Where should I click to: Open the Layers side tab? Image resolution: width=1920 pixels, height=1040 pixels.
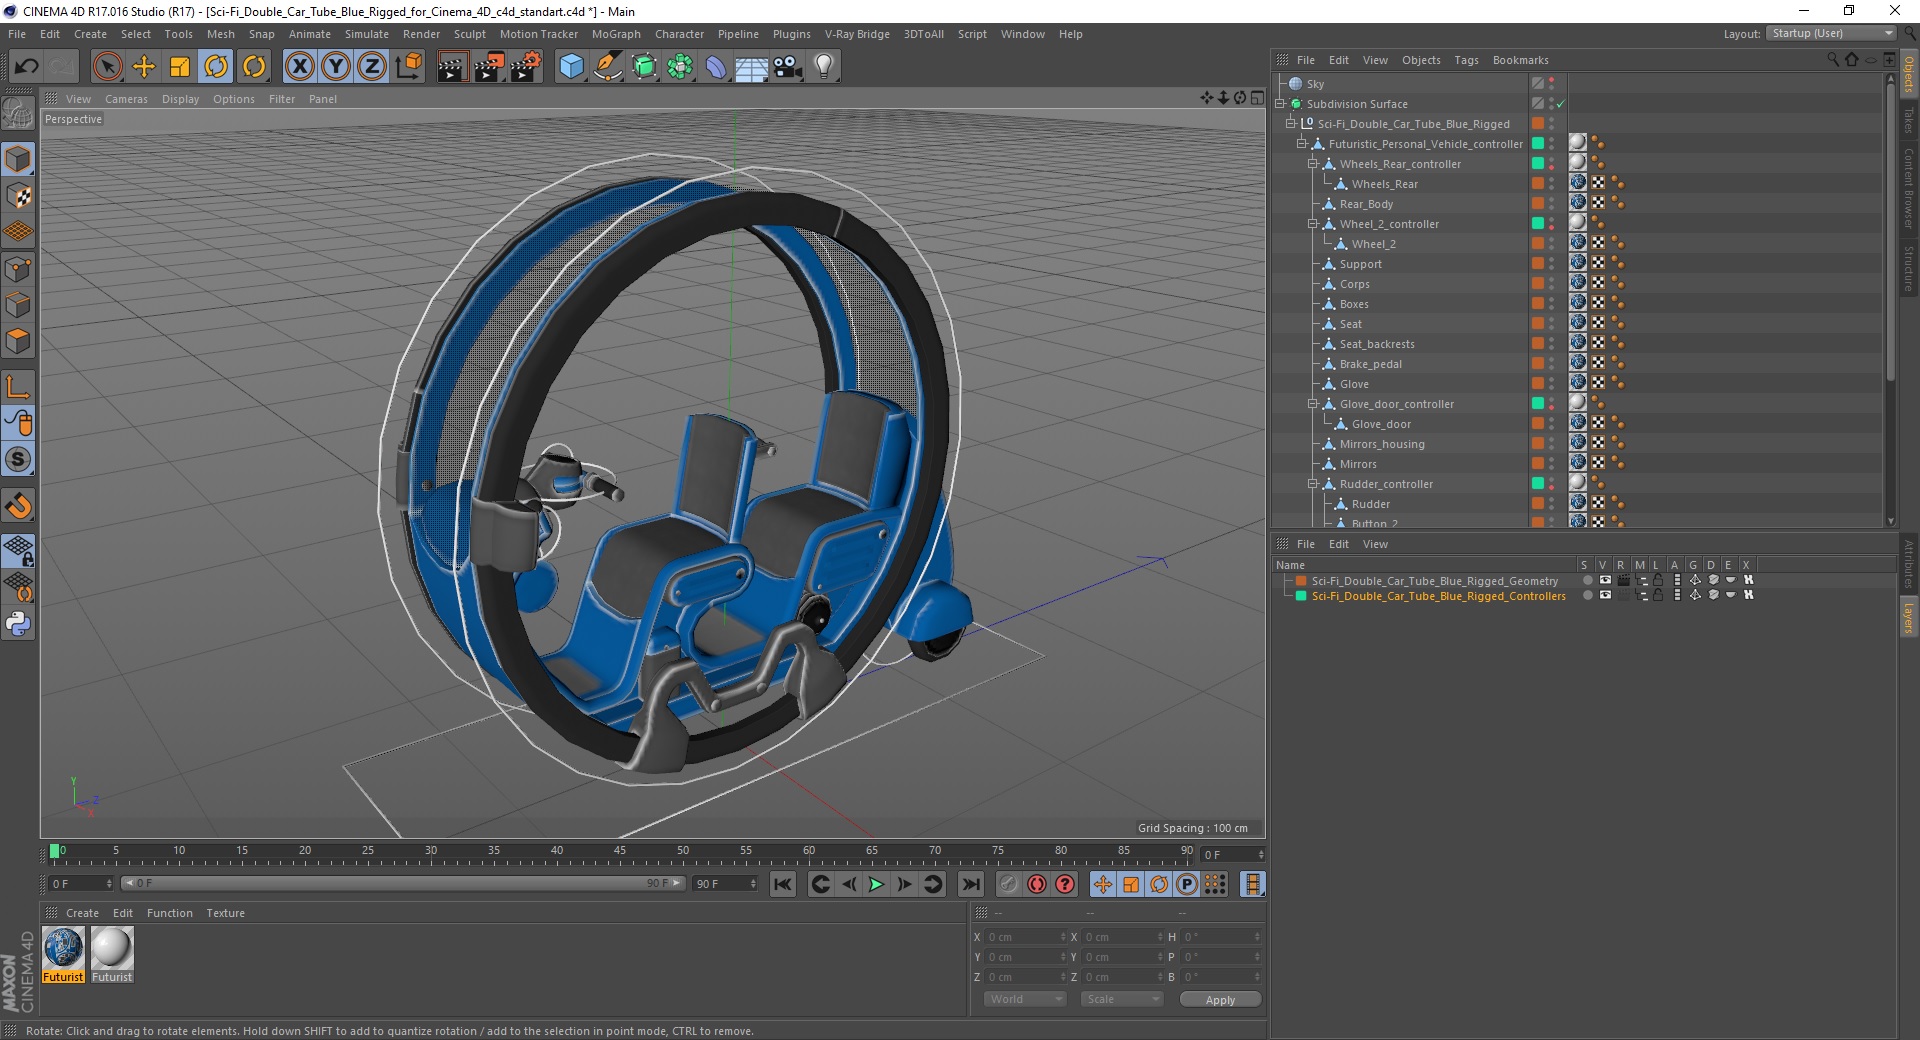[1908, 618]
